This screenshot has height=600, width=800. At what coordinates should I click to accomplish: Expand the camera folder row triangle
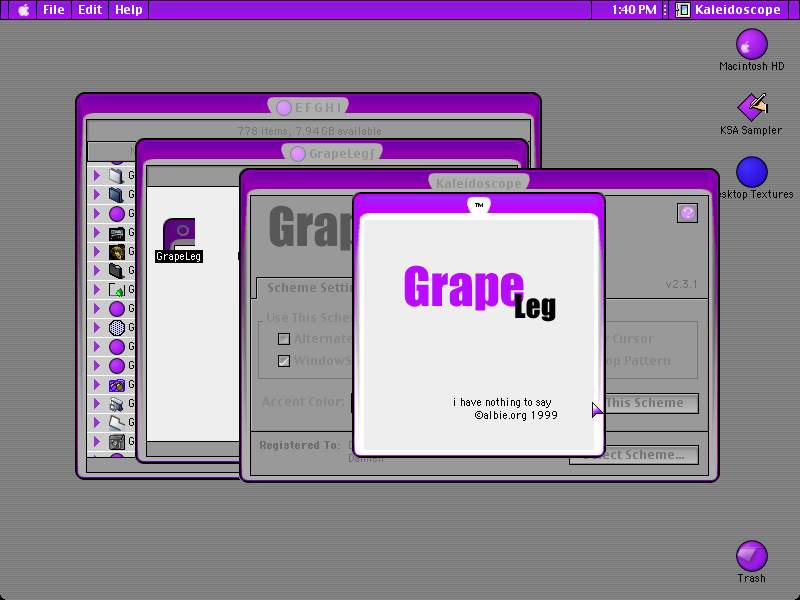(x=96, y=385)
